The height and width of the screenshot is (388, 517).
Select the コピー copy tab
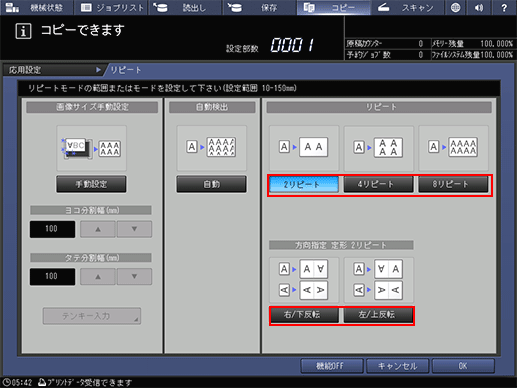point(333,7)
